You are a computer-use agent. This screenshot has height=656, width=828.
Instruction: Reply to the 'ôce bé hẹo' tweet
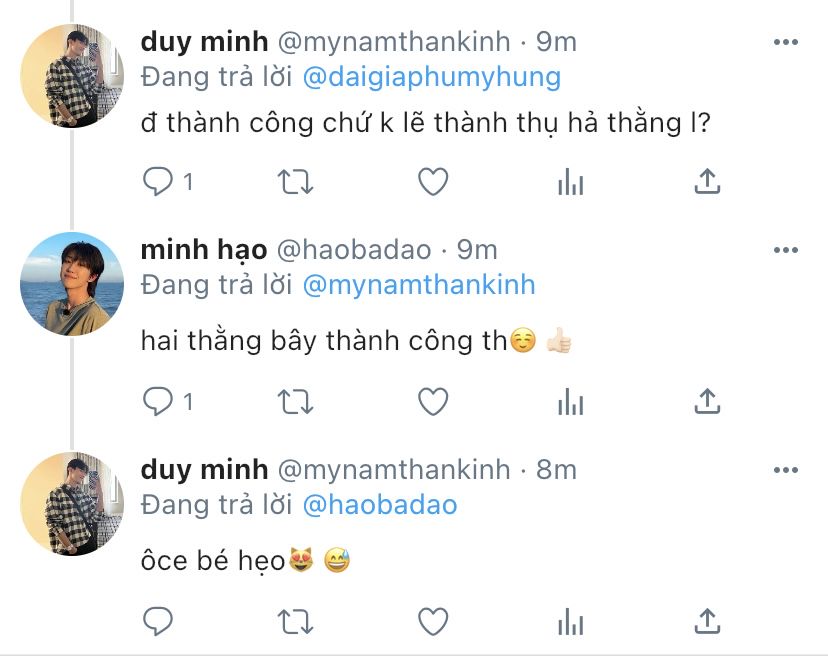(x=158, y=621)
